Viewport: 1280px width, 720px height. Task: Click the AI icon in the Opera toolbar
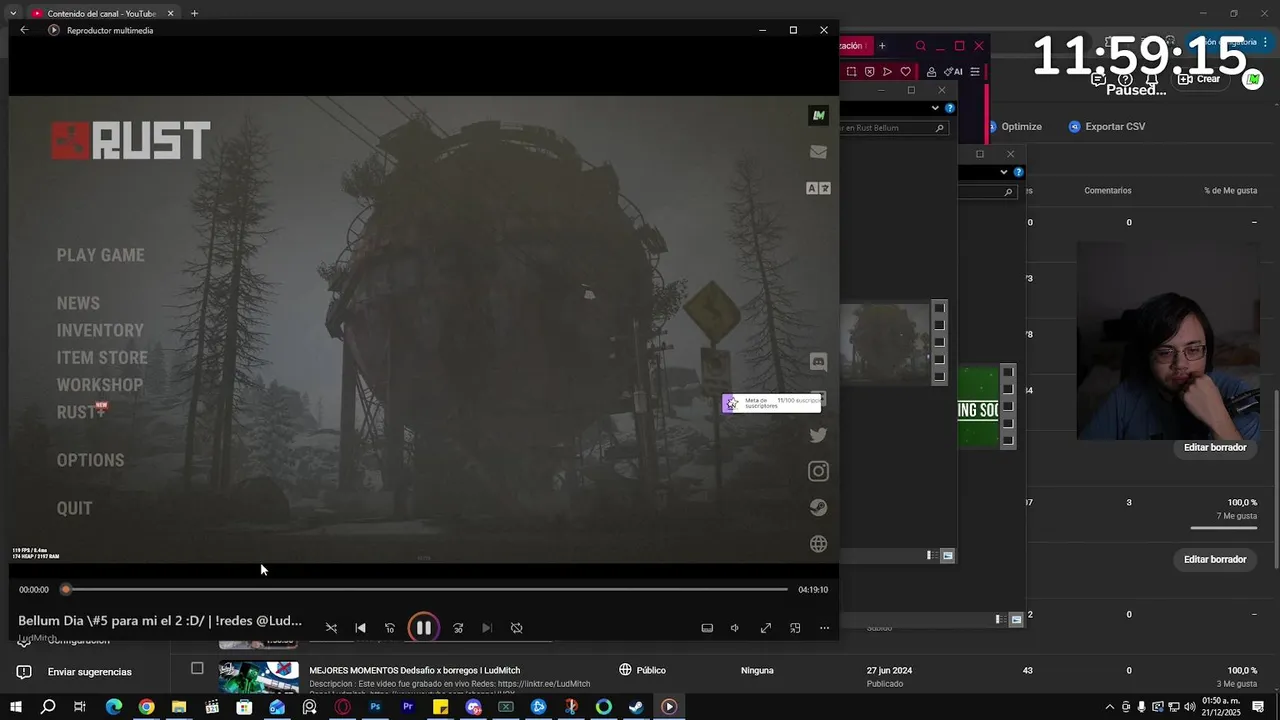point(951,72)
